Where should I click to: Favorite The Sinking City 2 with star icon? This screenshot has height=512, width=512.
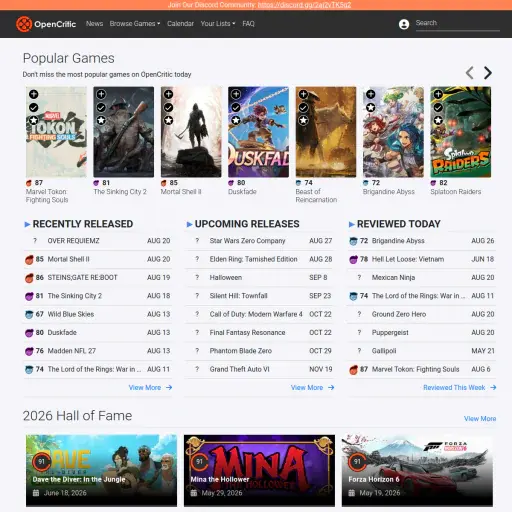pos(101,120)
